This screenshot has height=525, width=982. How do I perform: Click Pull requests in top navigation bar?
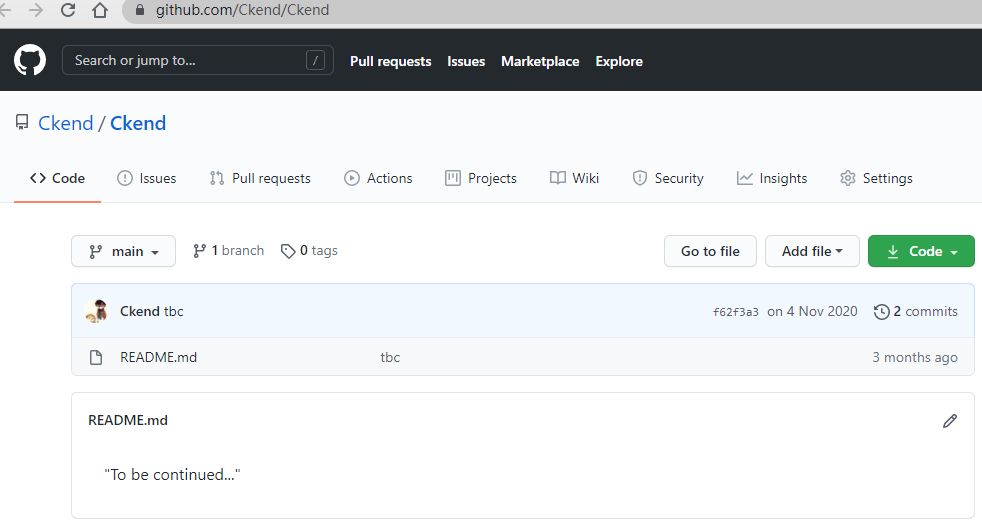pos(390,61)
